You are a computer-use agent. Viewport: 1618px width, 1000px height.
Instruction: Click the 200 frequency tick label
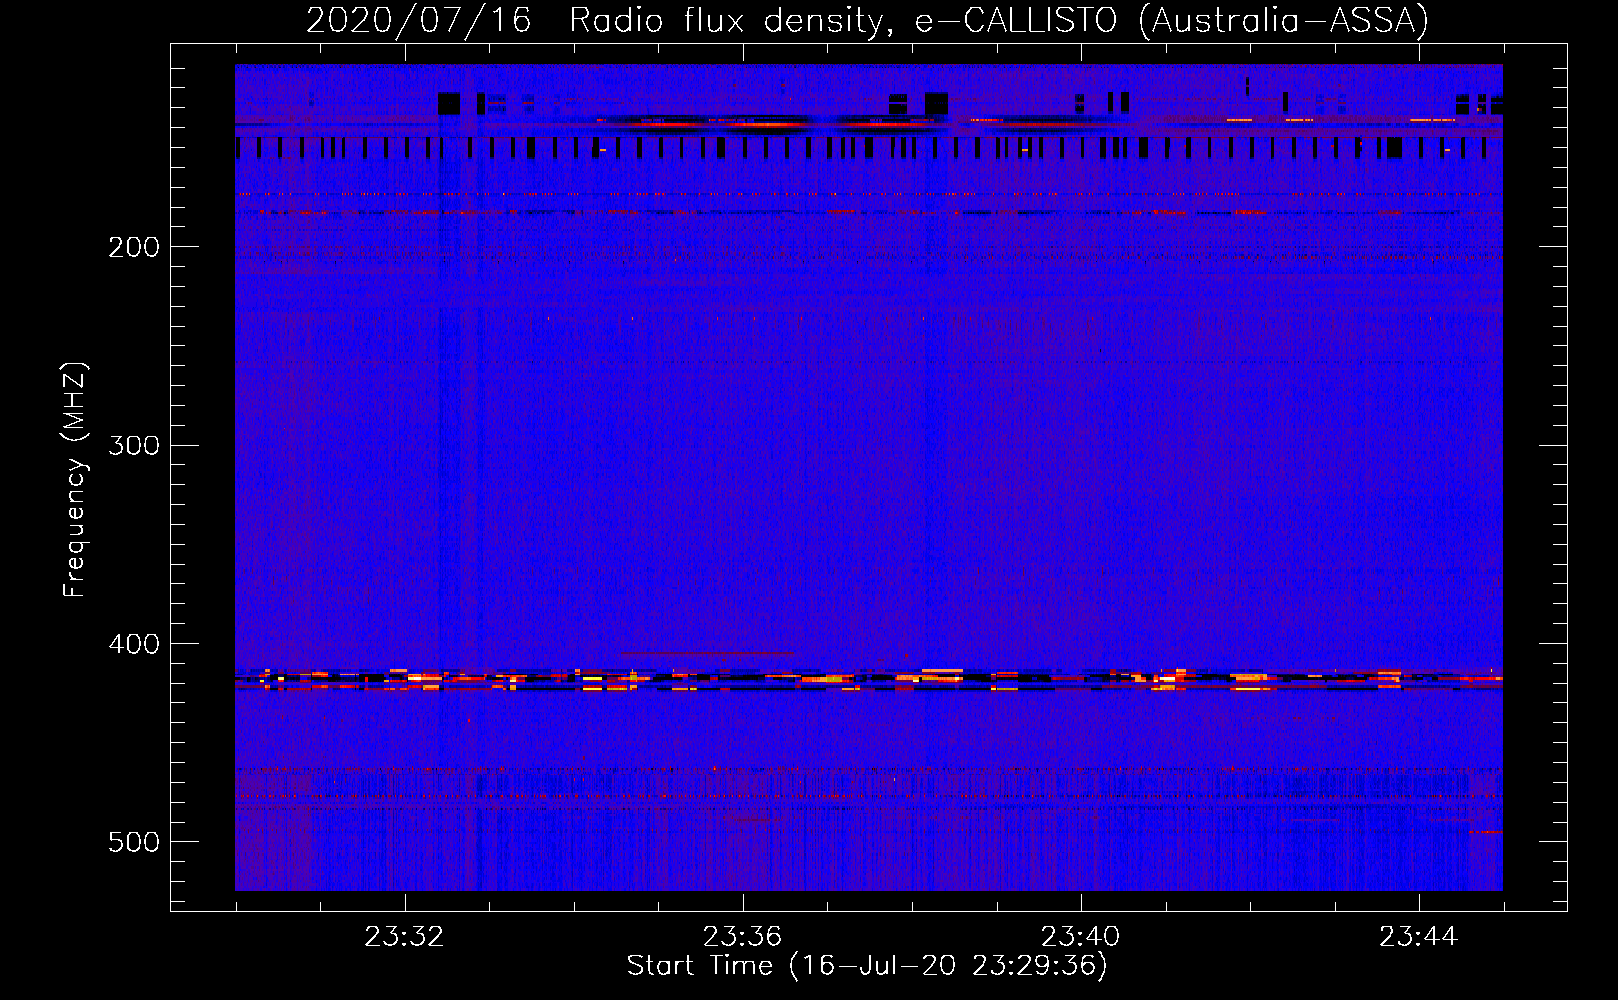pos(134,247)
